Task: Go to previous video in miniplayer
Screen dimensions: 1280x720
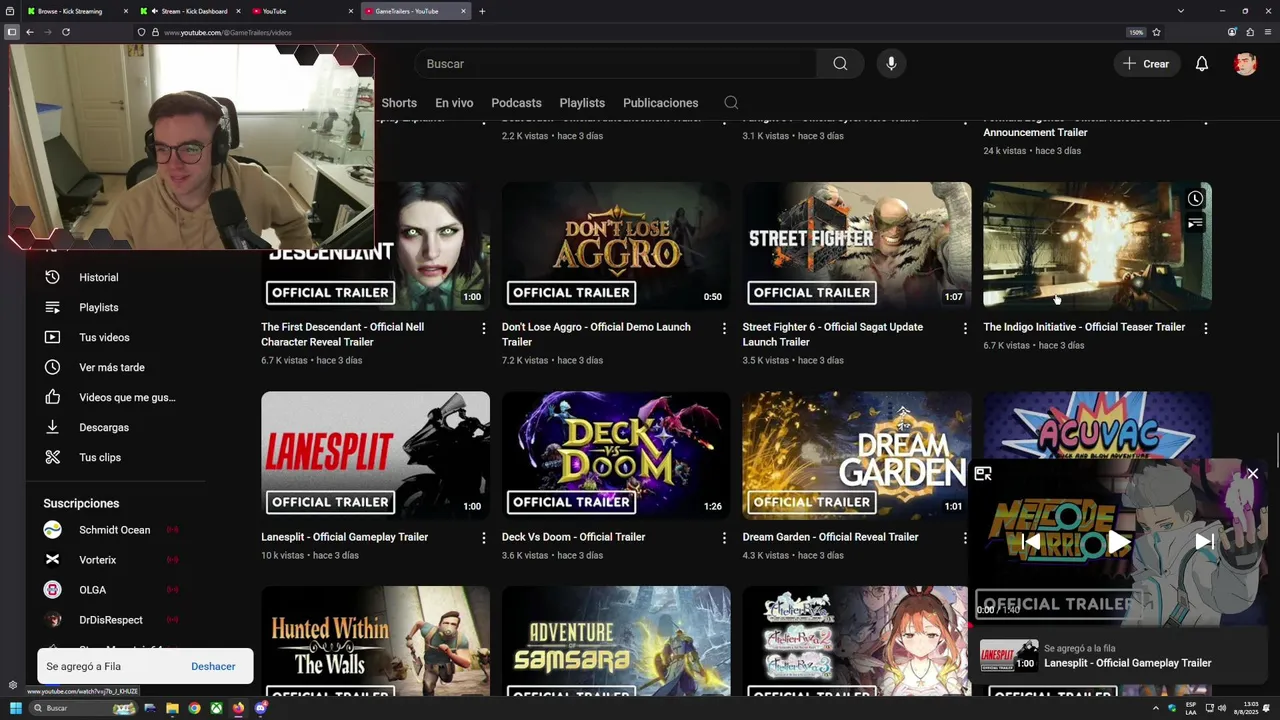Action: 1031,542
